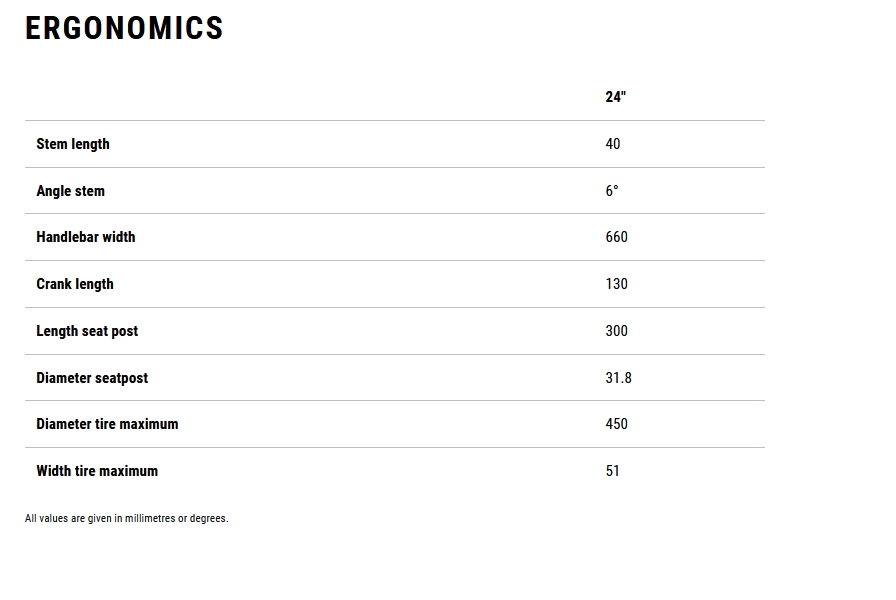Select the 24" size column header

click(x=615, y=97)
